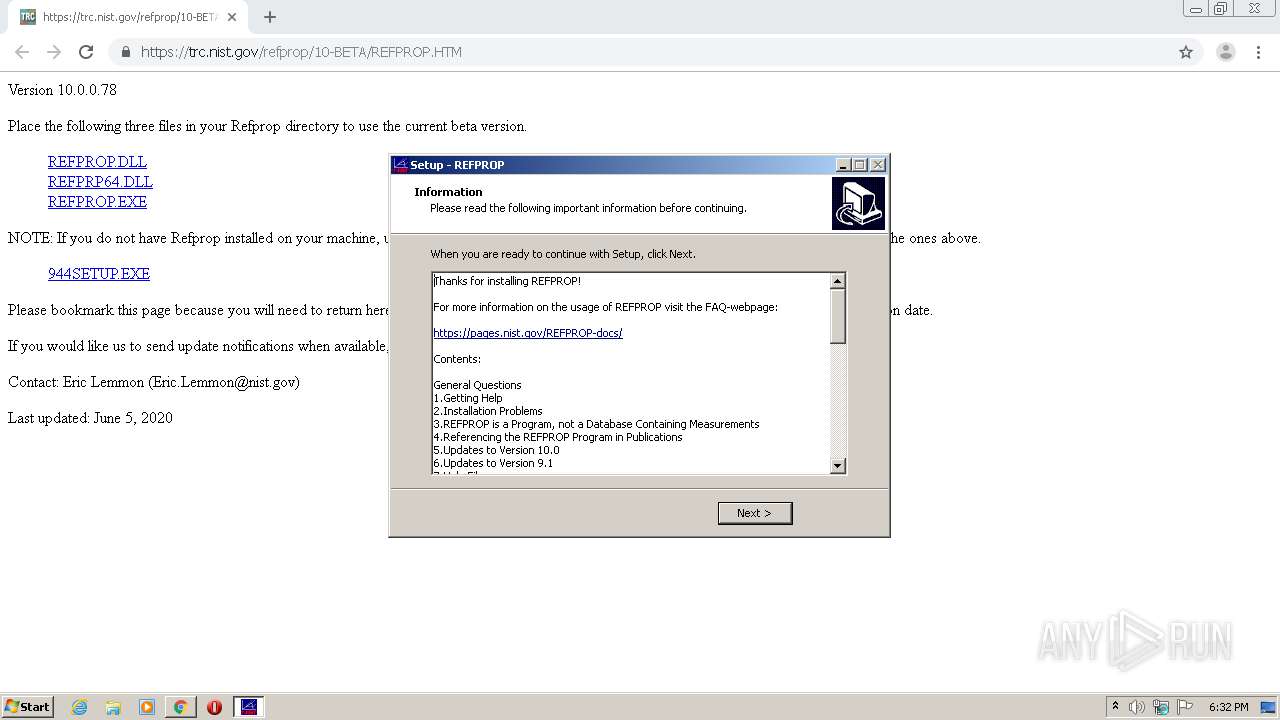Go back in browser history
Viewport: 1280px width, 720px height.
click(x=22, y=52)
